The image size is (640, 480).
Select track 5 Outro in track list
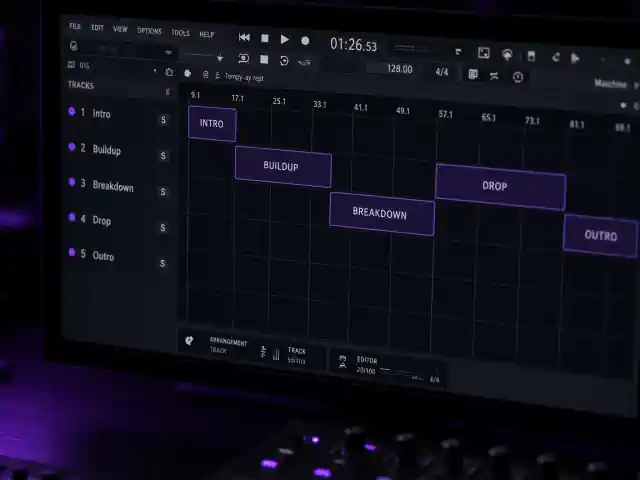click(x=118, y=256)
